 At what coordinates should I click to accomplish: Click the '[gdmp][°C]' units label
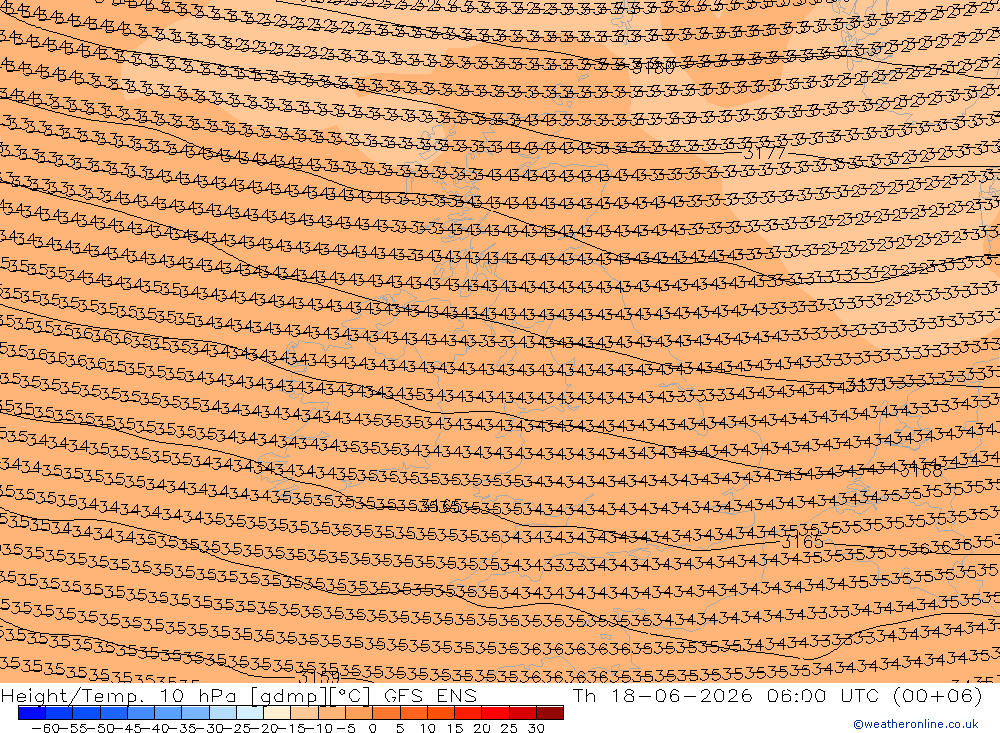(x=311, y=695)
